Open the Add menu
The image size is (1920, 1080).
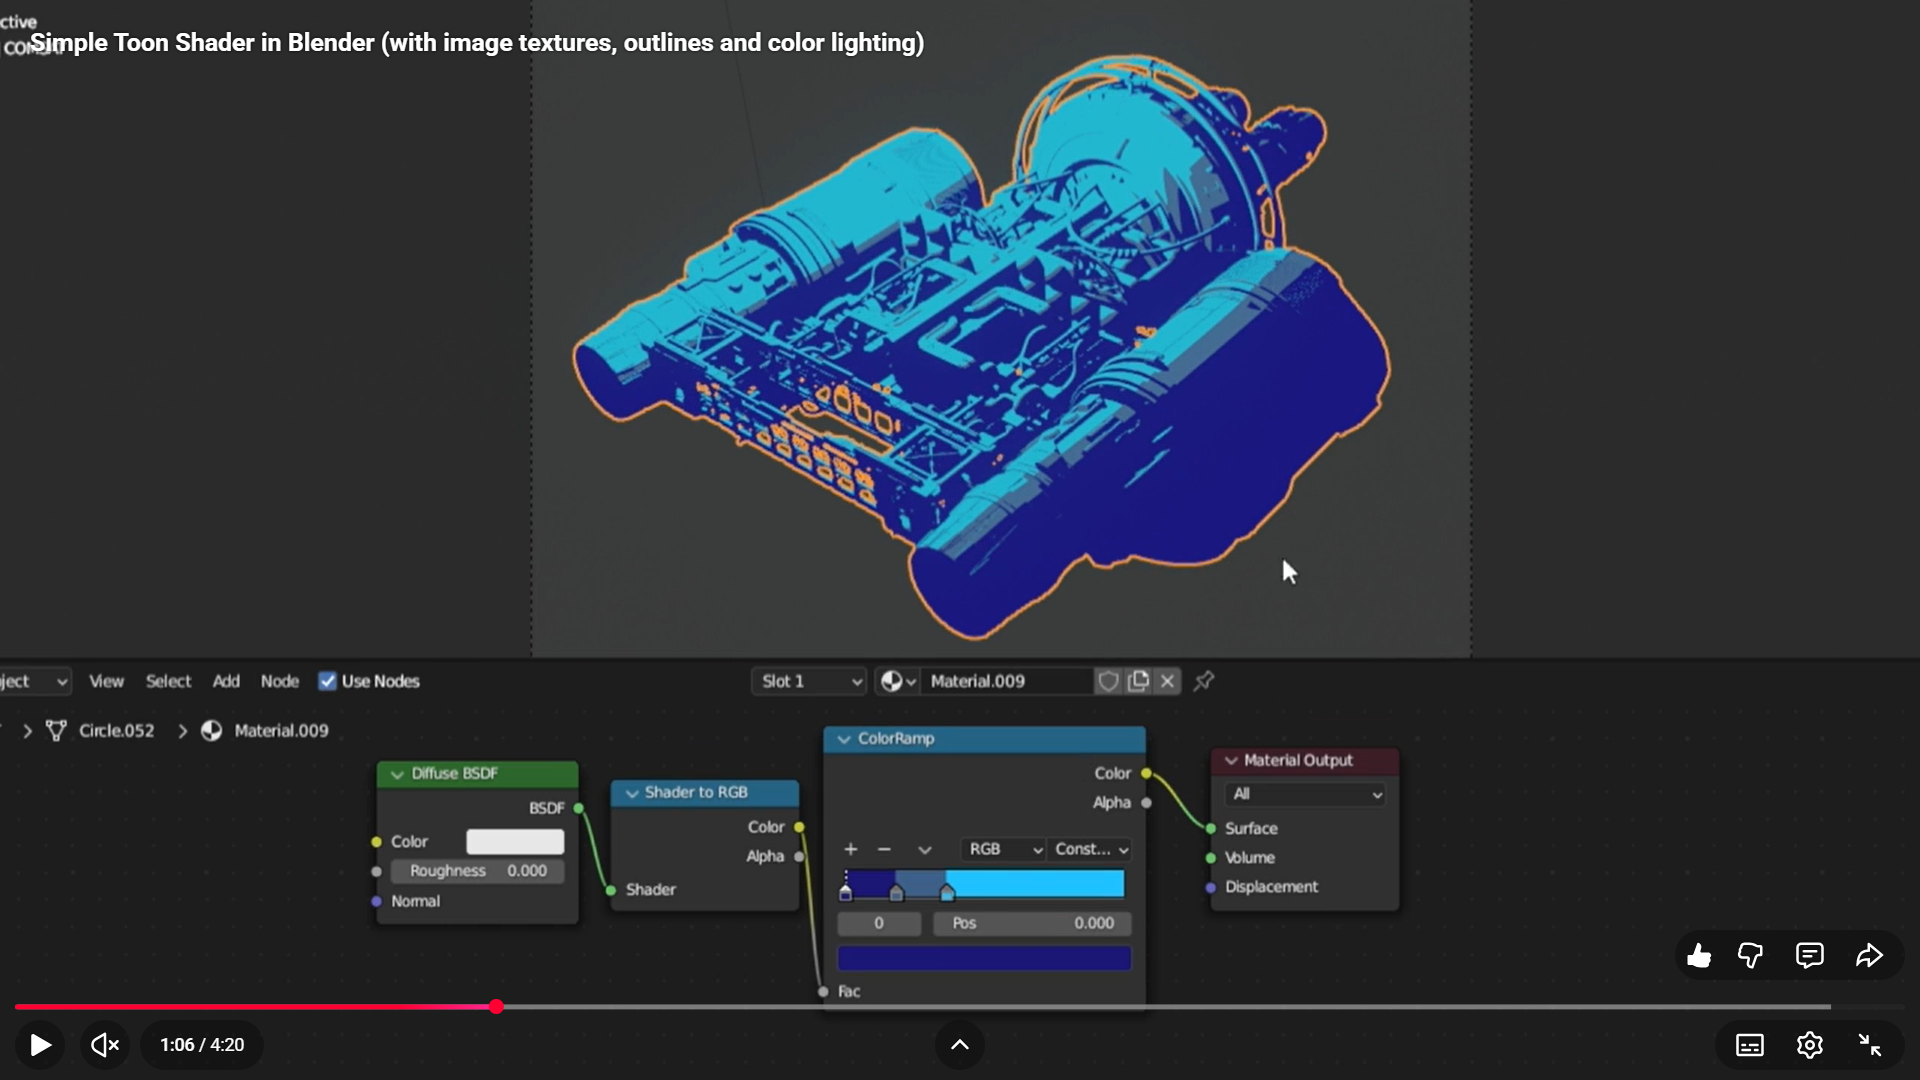[226, 681]
